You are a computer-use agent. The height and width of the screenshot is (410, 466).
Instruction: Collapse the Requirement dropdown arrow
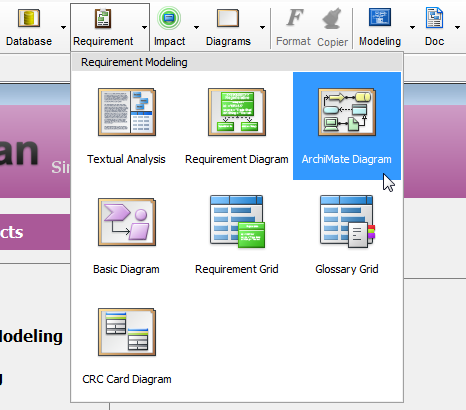click(x=144, y=27)
